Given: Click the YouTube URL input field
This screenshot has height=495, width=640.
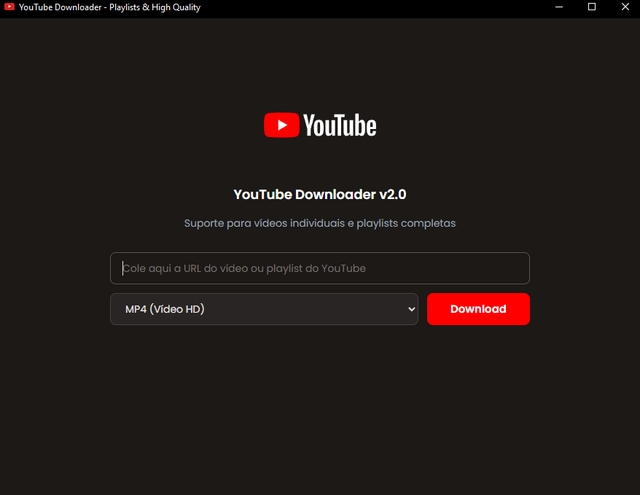Looking at the screenshot, I should [x=320, y=268].
